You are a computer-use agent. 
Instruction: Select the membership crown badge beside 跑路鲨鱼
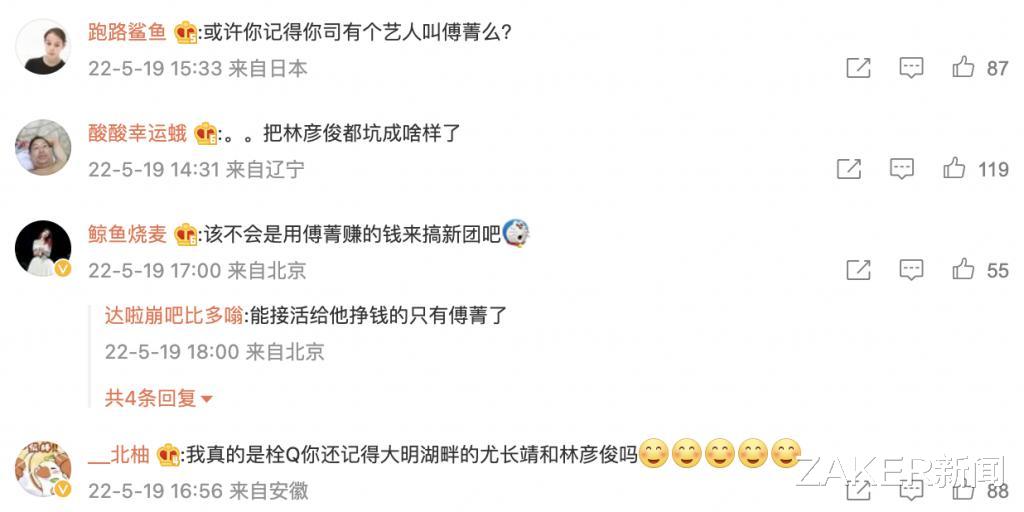point(186,33)
